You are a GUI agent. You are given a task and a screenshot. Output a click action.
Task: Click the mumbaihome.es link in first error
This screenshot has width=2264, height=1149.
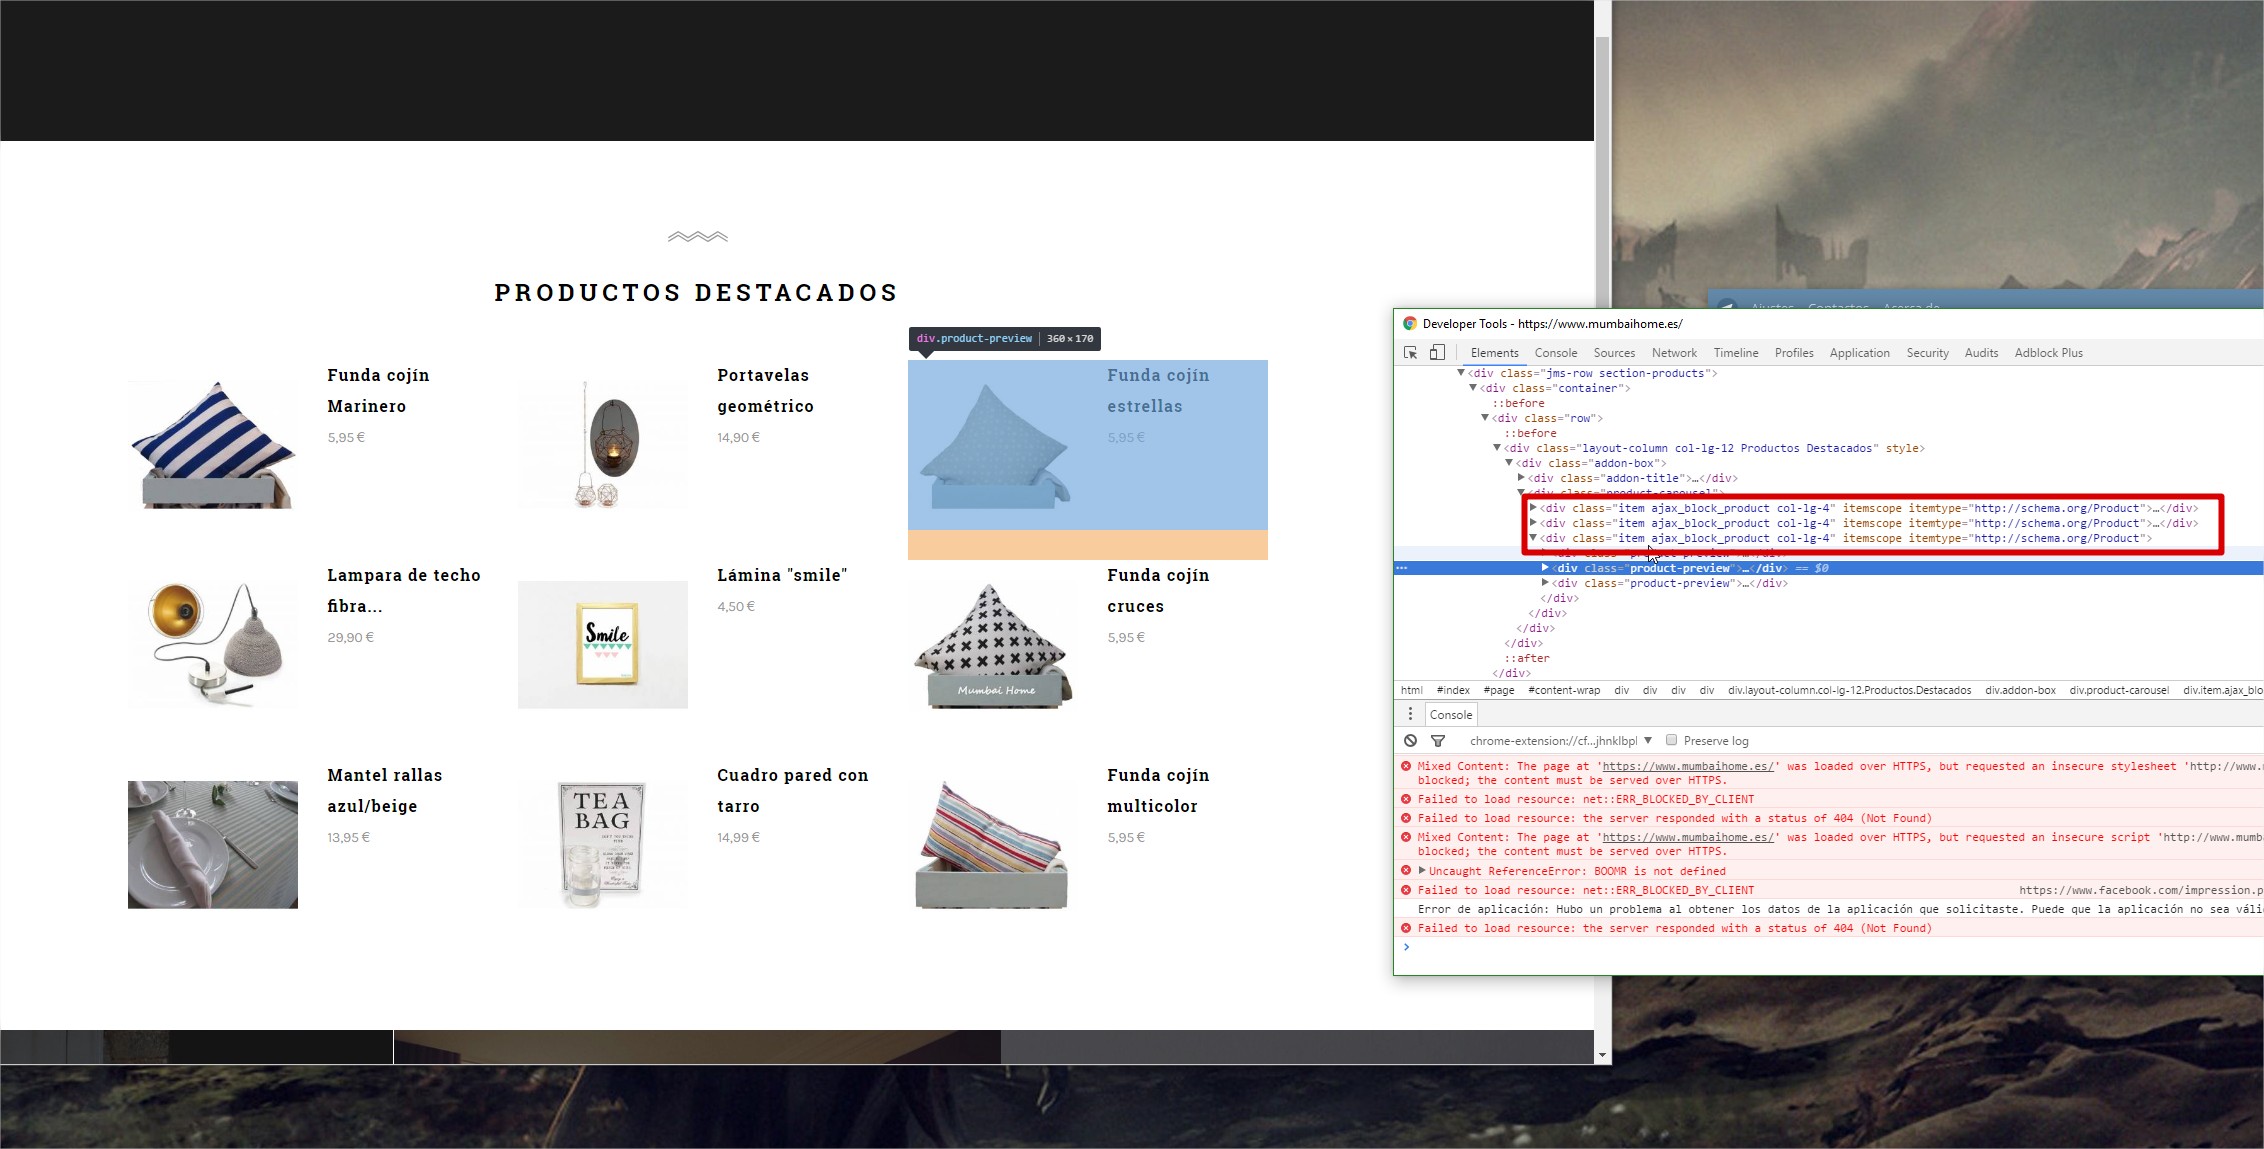click(1687, 766)
